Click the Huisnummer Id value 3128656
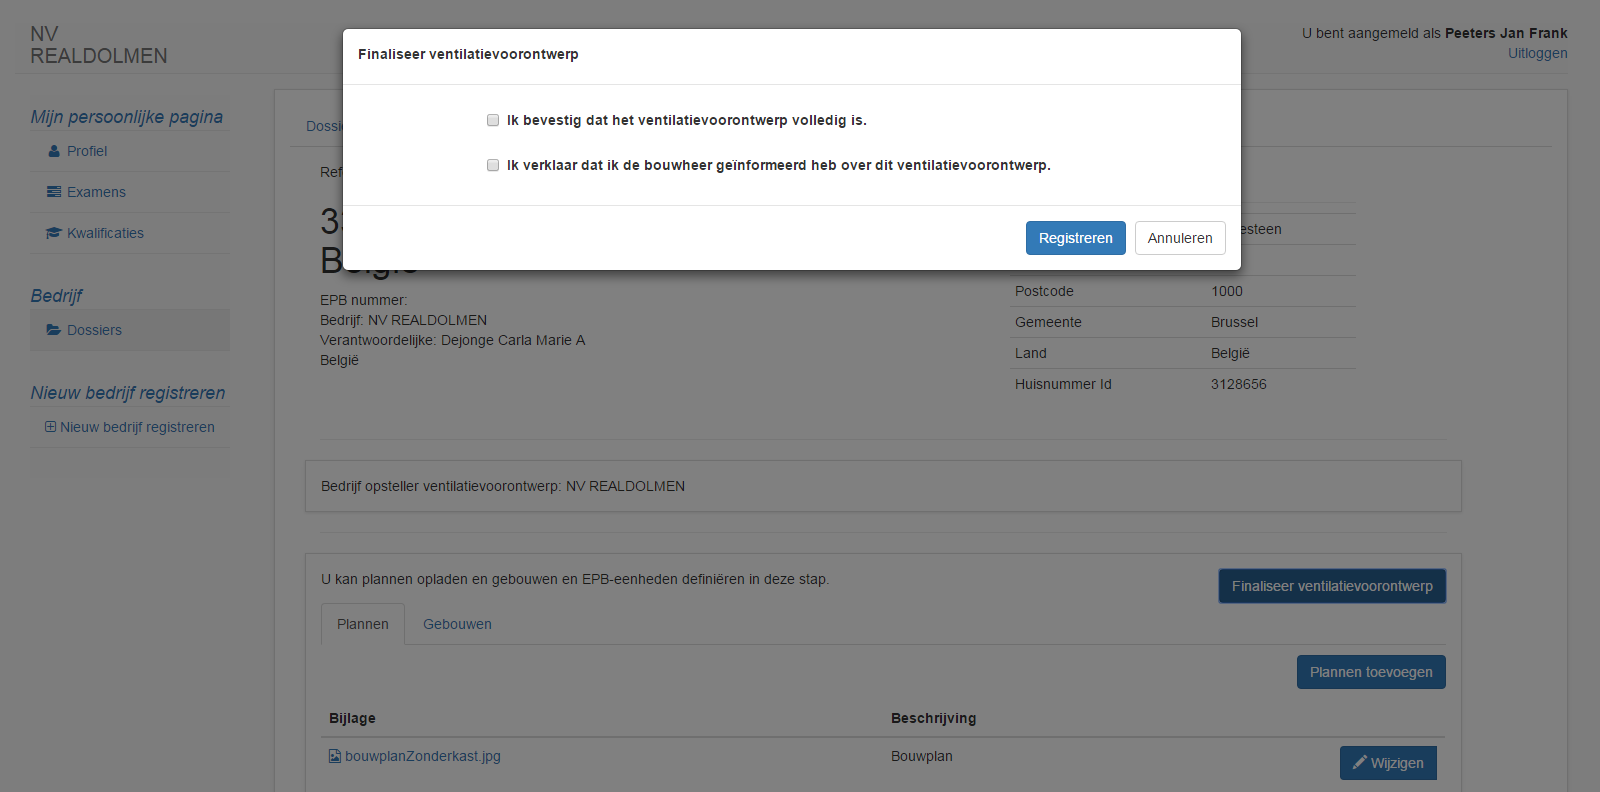The height and width of the screenshot is (792, 1600). click(x=1239, y=384)
